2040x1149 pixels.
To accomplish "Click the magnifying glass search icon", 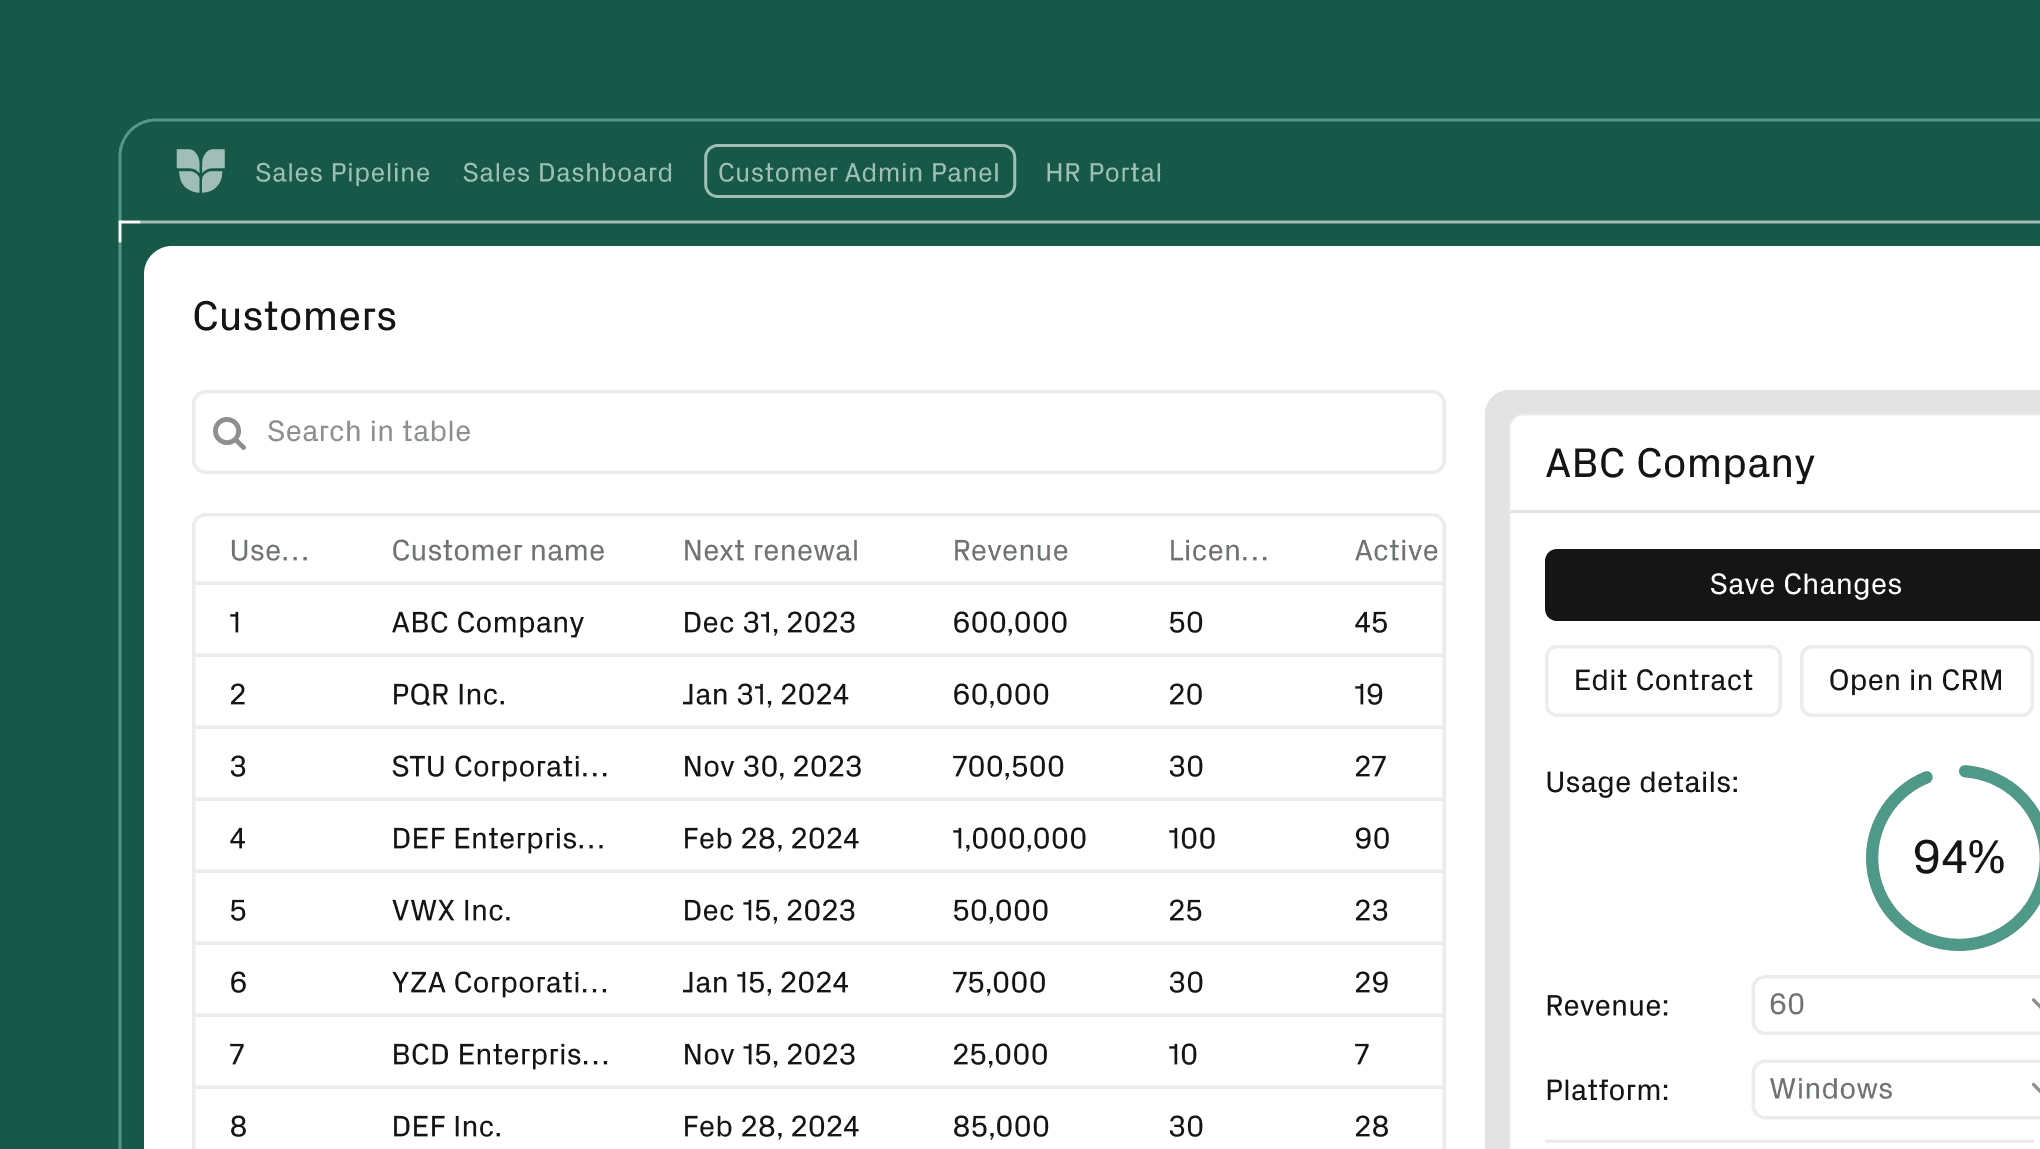I will (229, 432).
